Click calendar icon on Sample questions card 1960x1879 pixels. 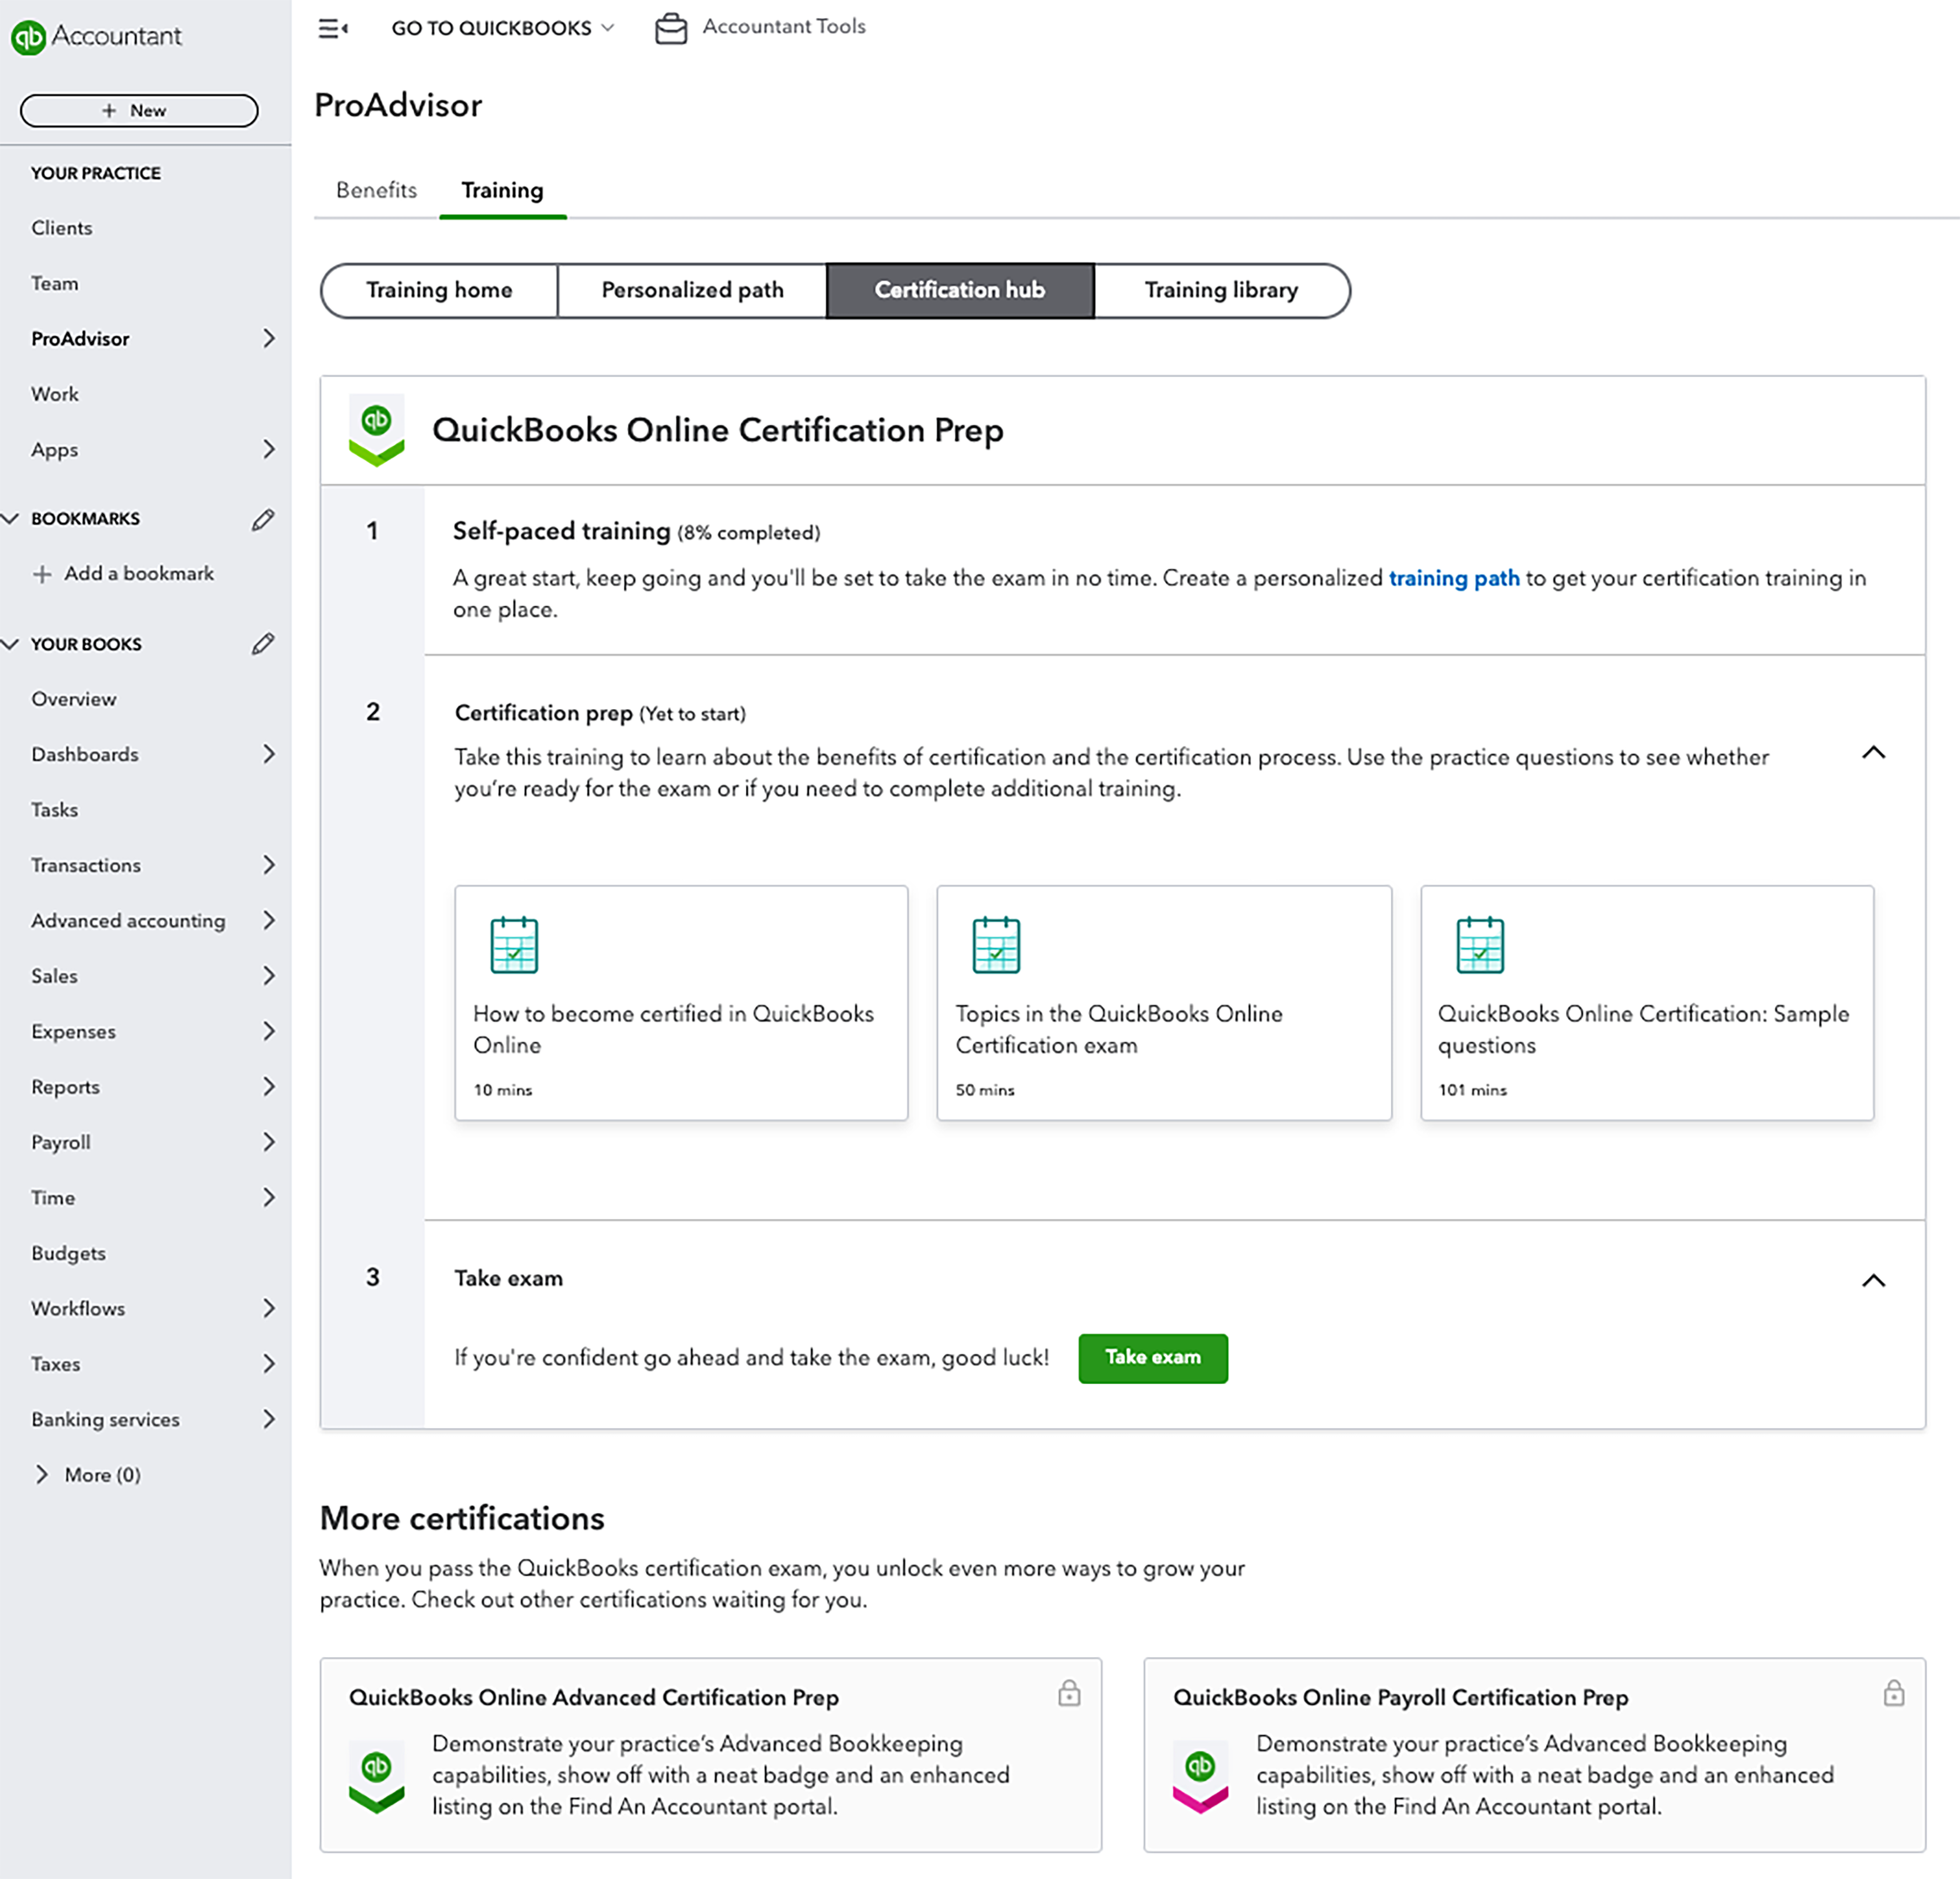(1480, 944)
